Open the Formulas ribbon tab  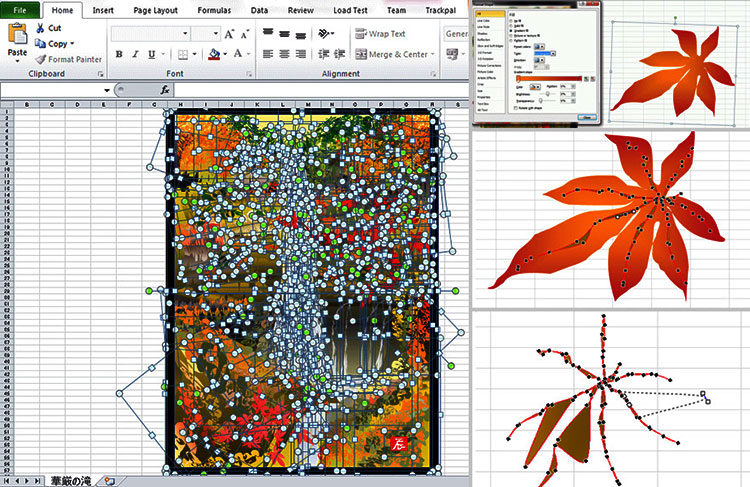(x=213, y=10)
